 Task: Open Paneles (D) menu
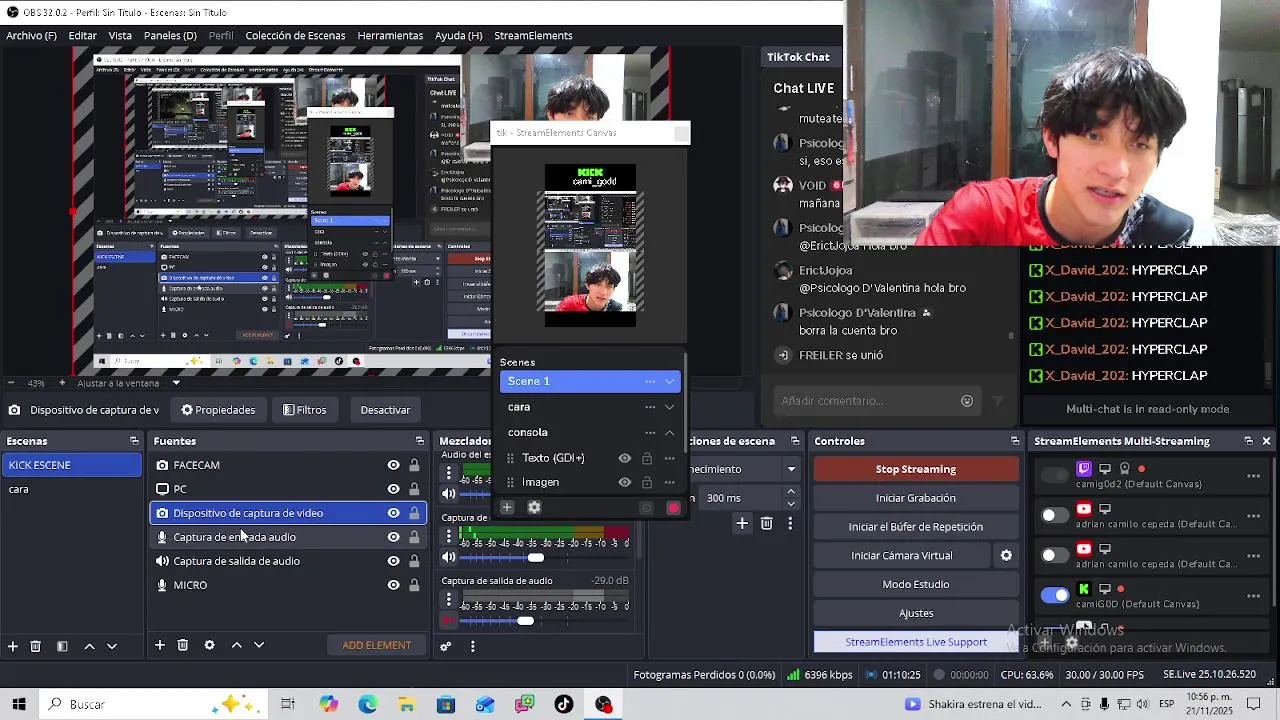pos(170,35)
